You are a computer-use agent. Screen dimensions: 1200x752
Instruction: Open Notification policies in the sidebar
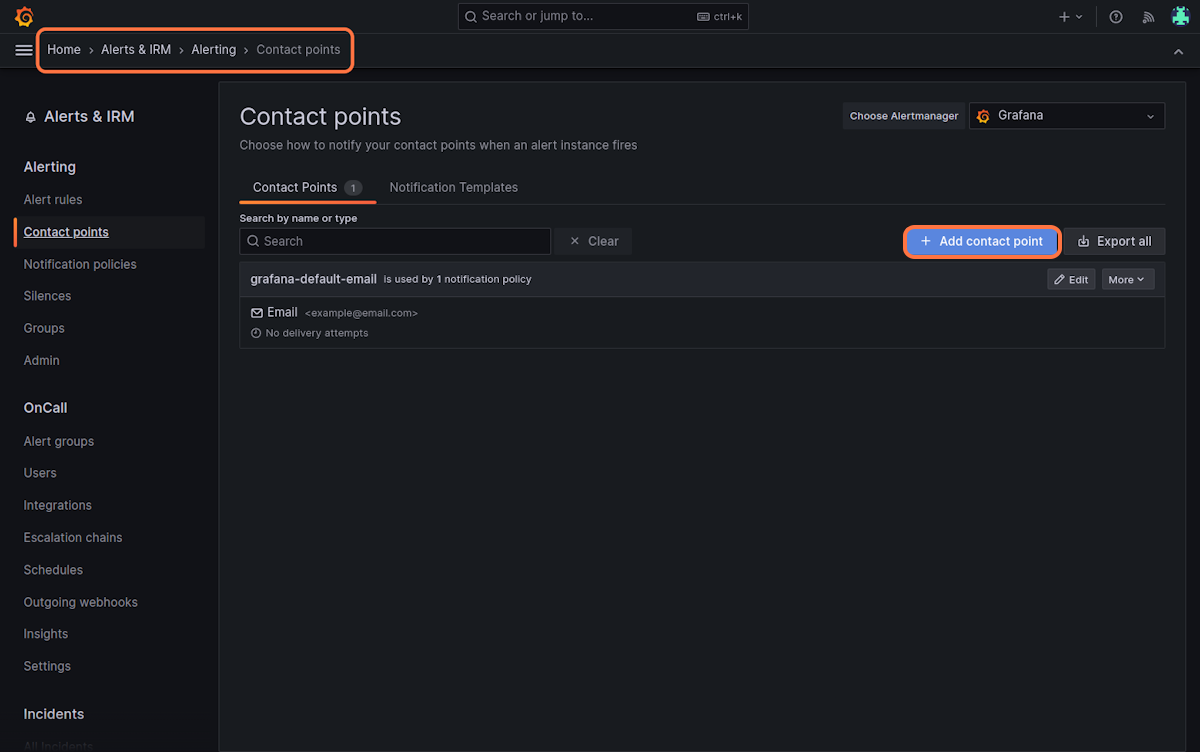coord(80,264)
